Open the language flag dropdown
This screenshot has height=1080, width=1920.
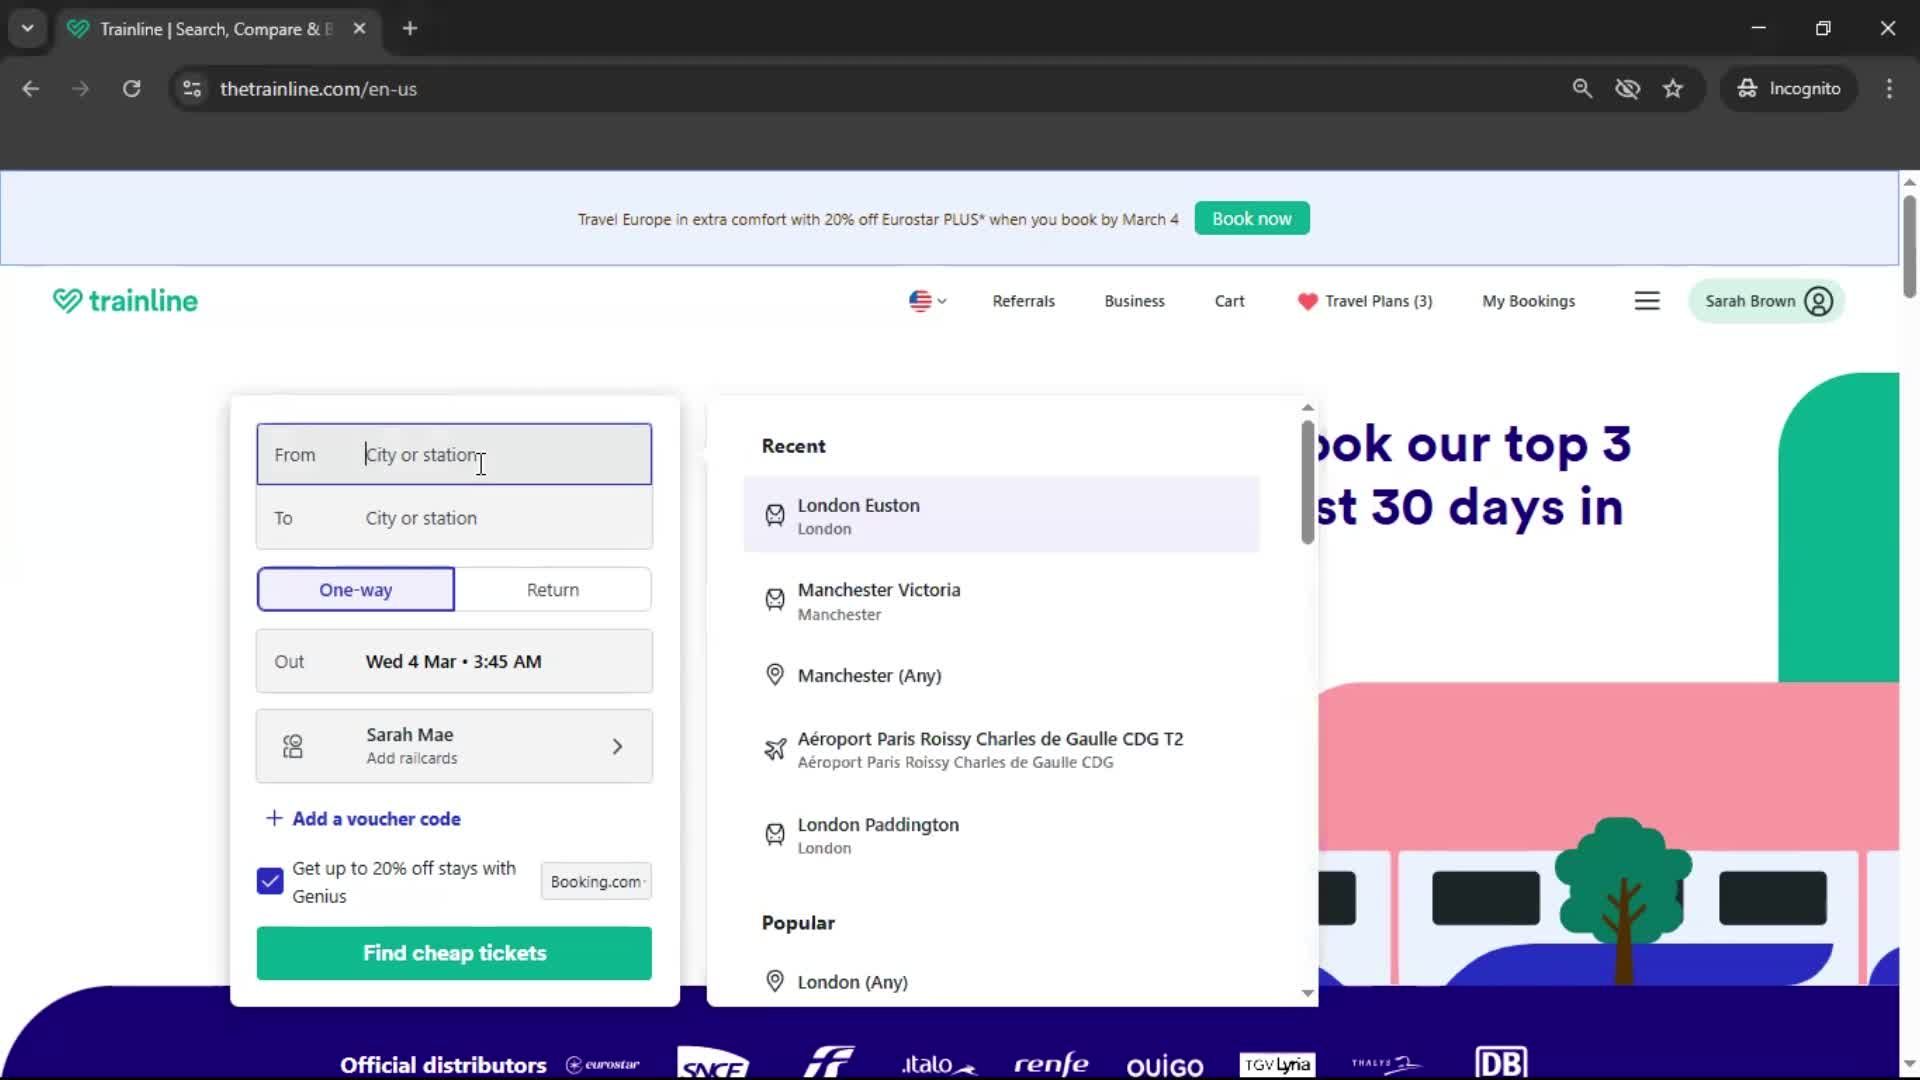coord(926,300)
